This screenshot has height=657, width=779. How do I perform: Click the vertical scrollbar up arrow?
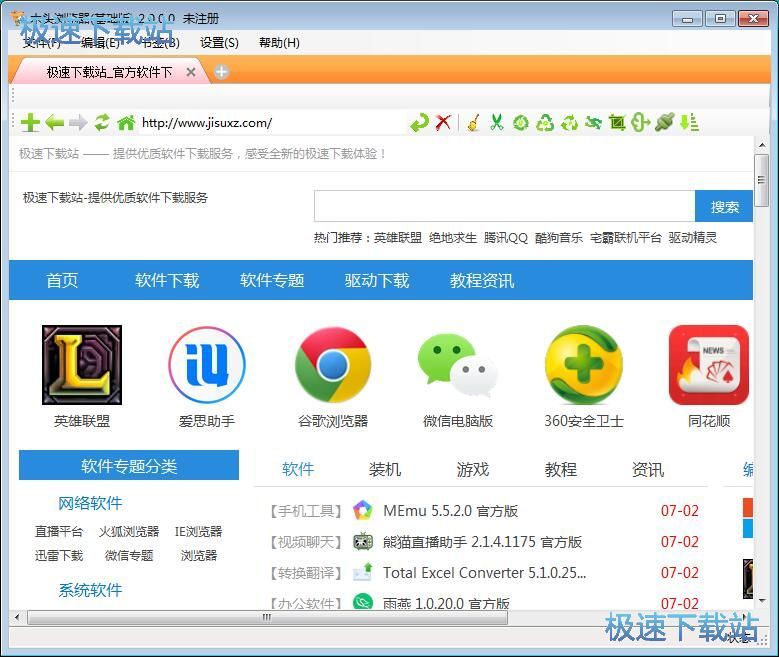762,145
